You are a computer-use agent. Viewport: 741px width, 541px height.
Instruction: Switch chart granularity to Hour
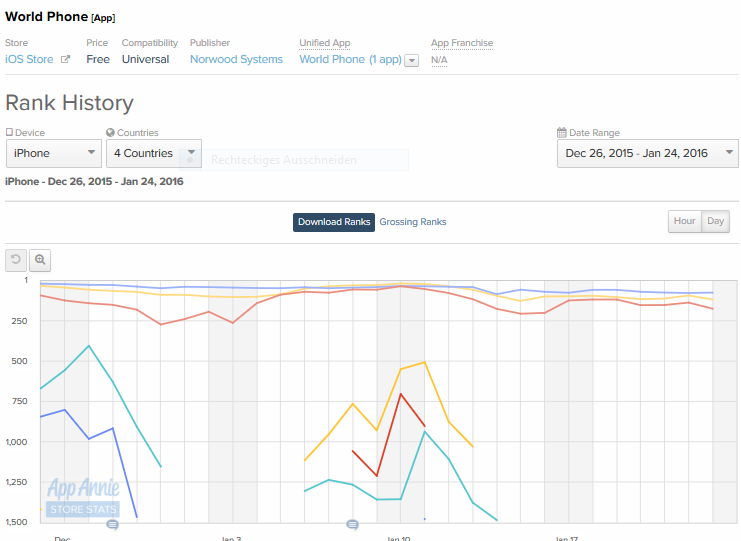pos(684,221)
